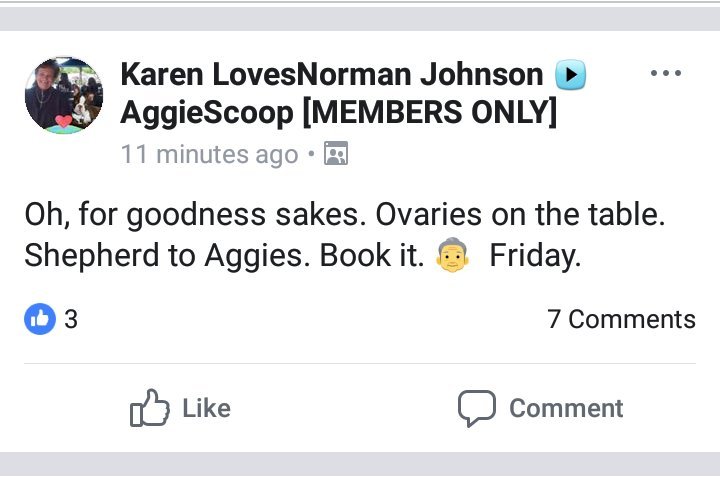View who reacted via the "3" count
Image resolution: width=720 pixels, height=493 pixels.
(x=71, y=319)
